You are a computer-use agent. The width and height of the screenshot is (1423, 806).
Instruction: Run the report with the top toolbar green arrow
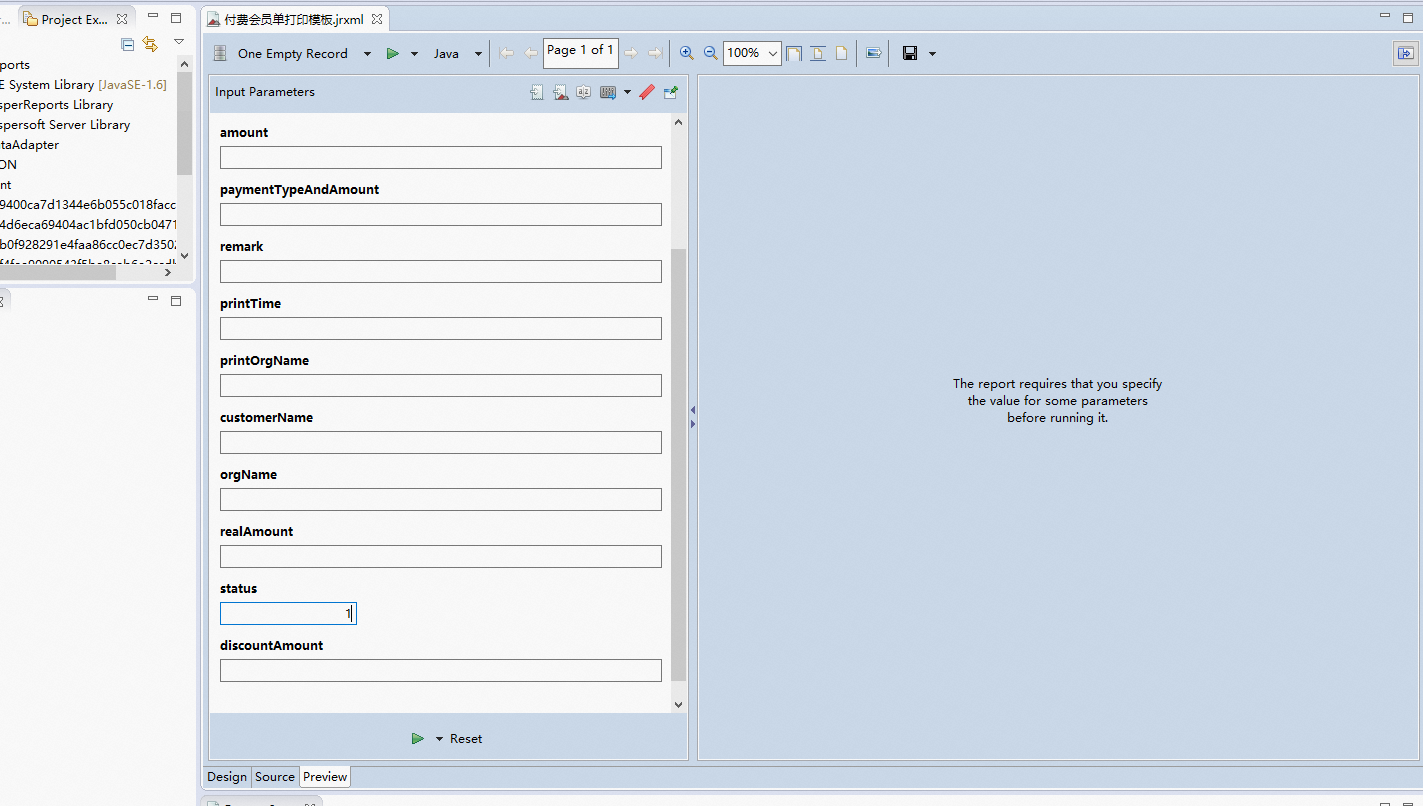click(x=393, y=54)
